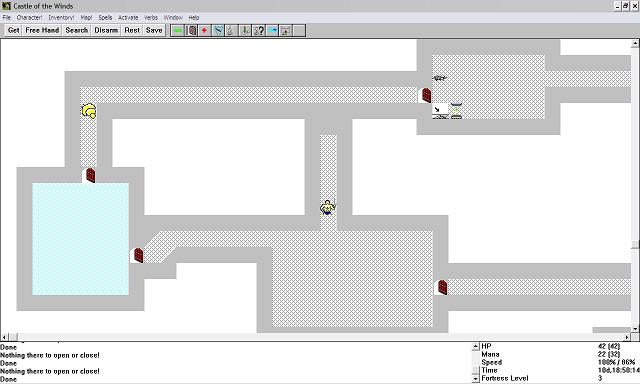This screenshot has height=384, width=640.
Task: Click the Free Hand button
Action: tap(42, 30)
